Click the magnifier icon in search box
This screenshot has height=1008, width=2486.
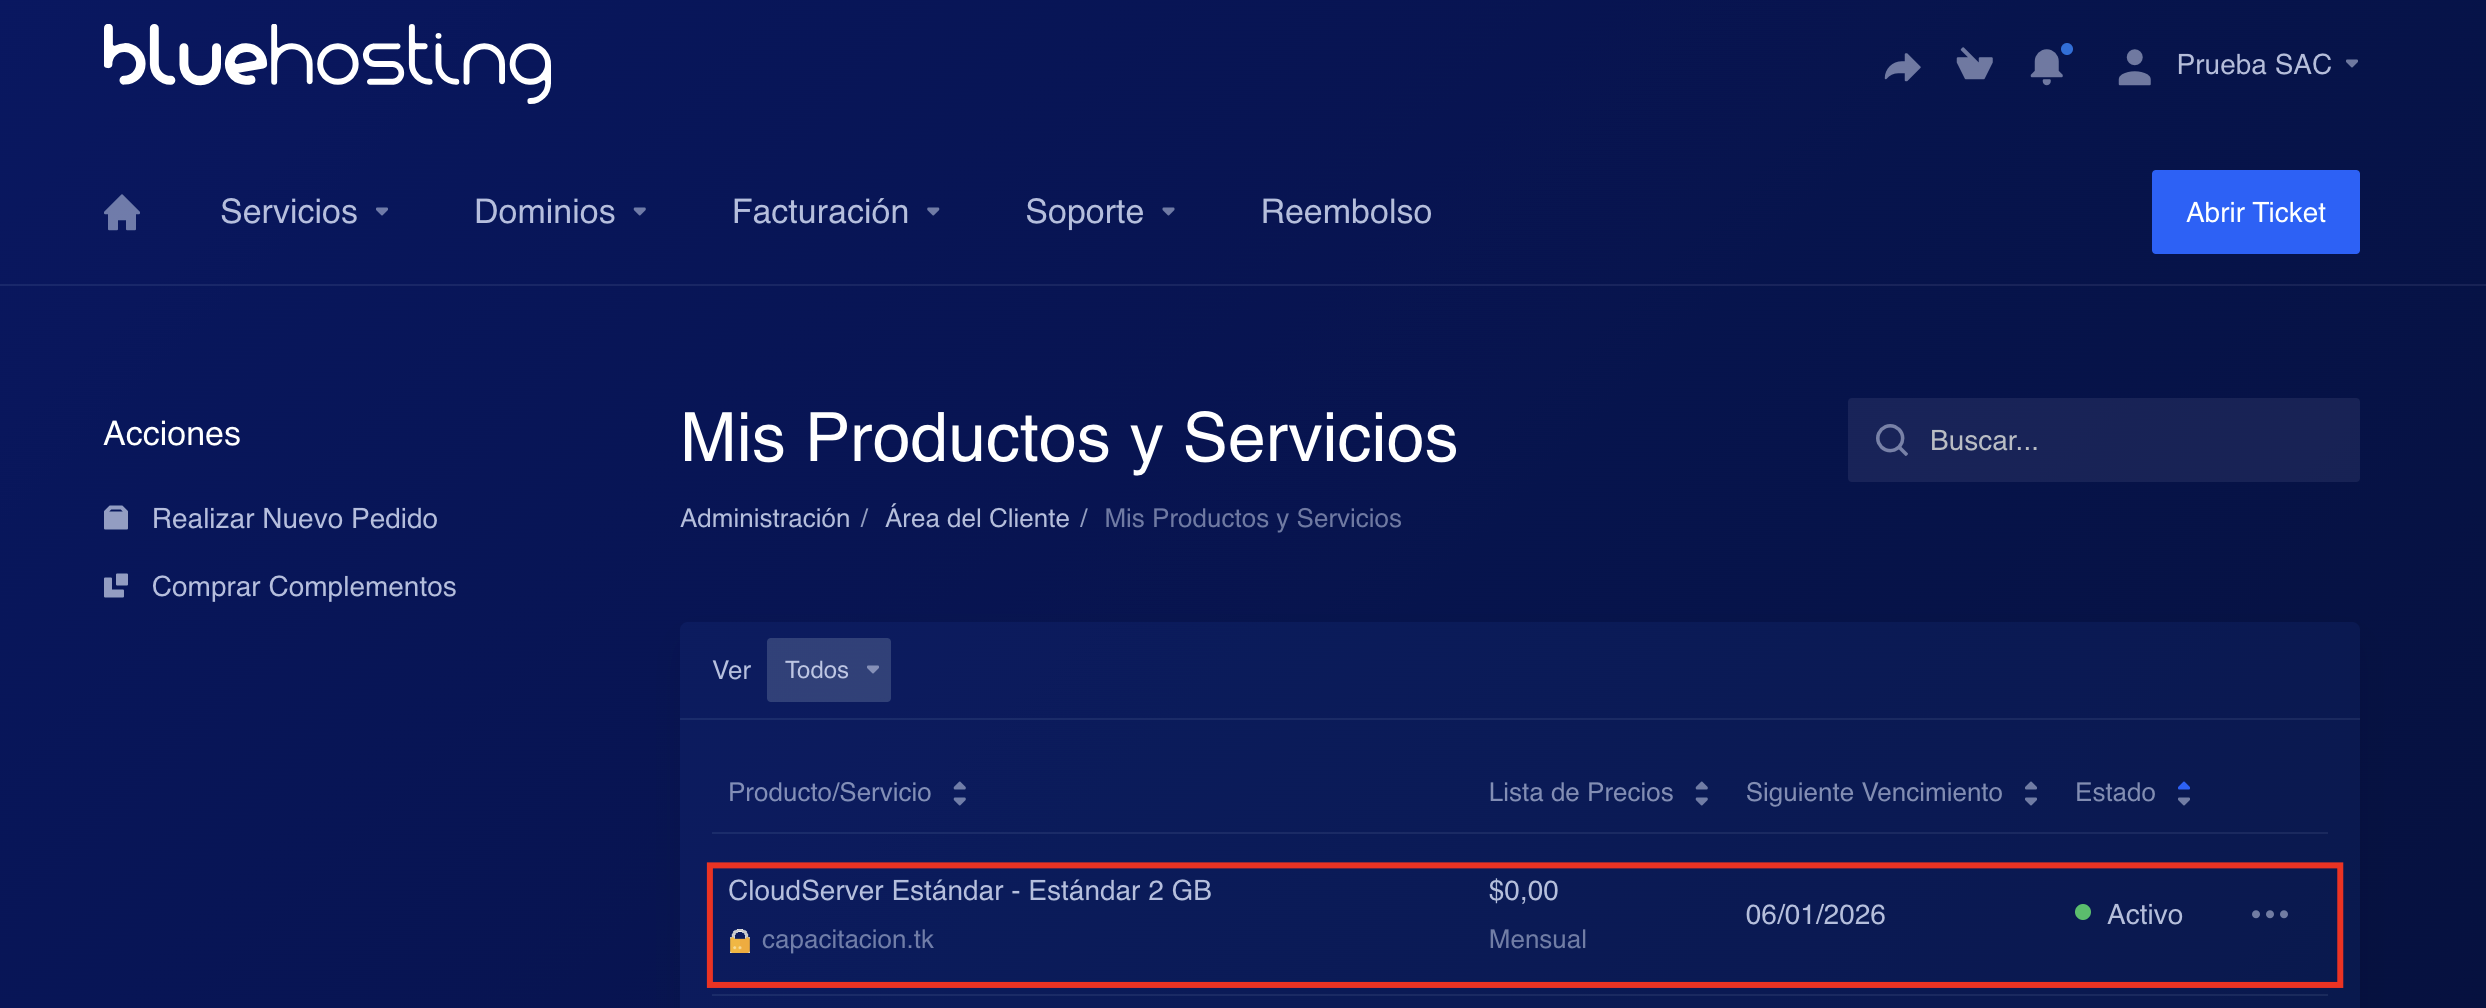click(1891, 440)
